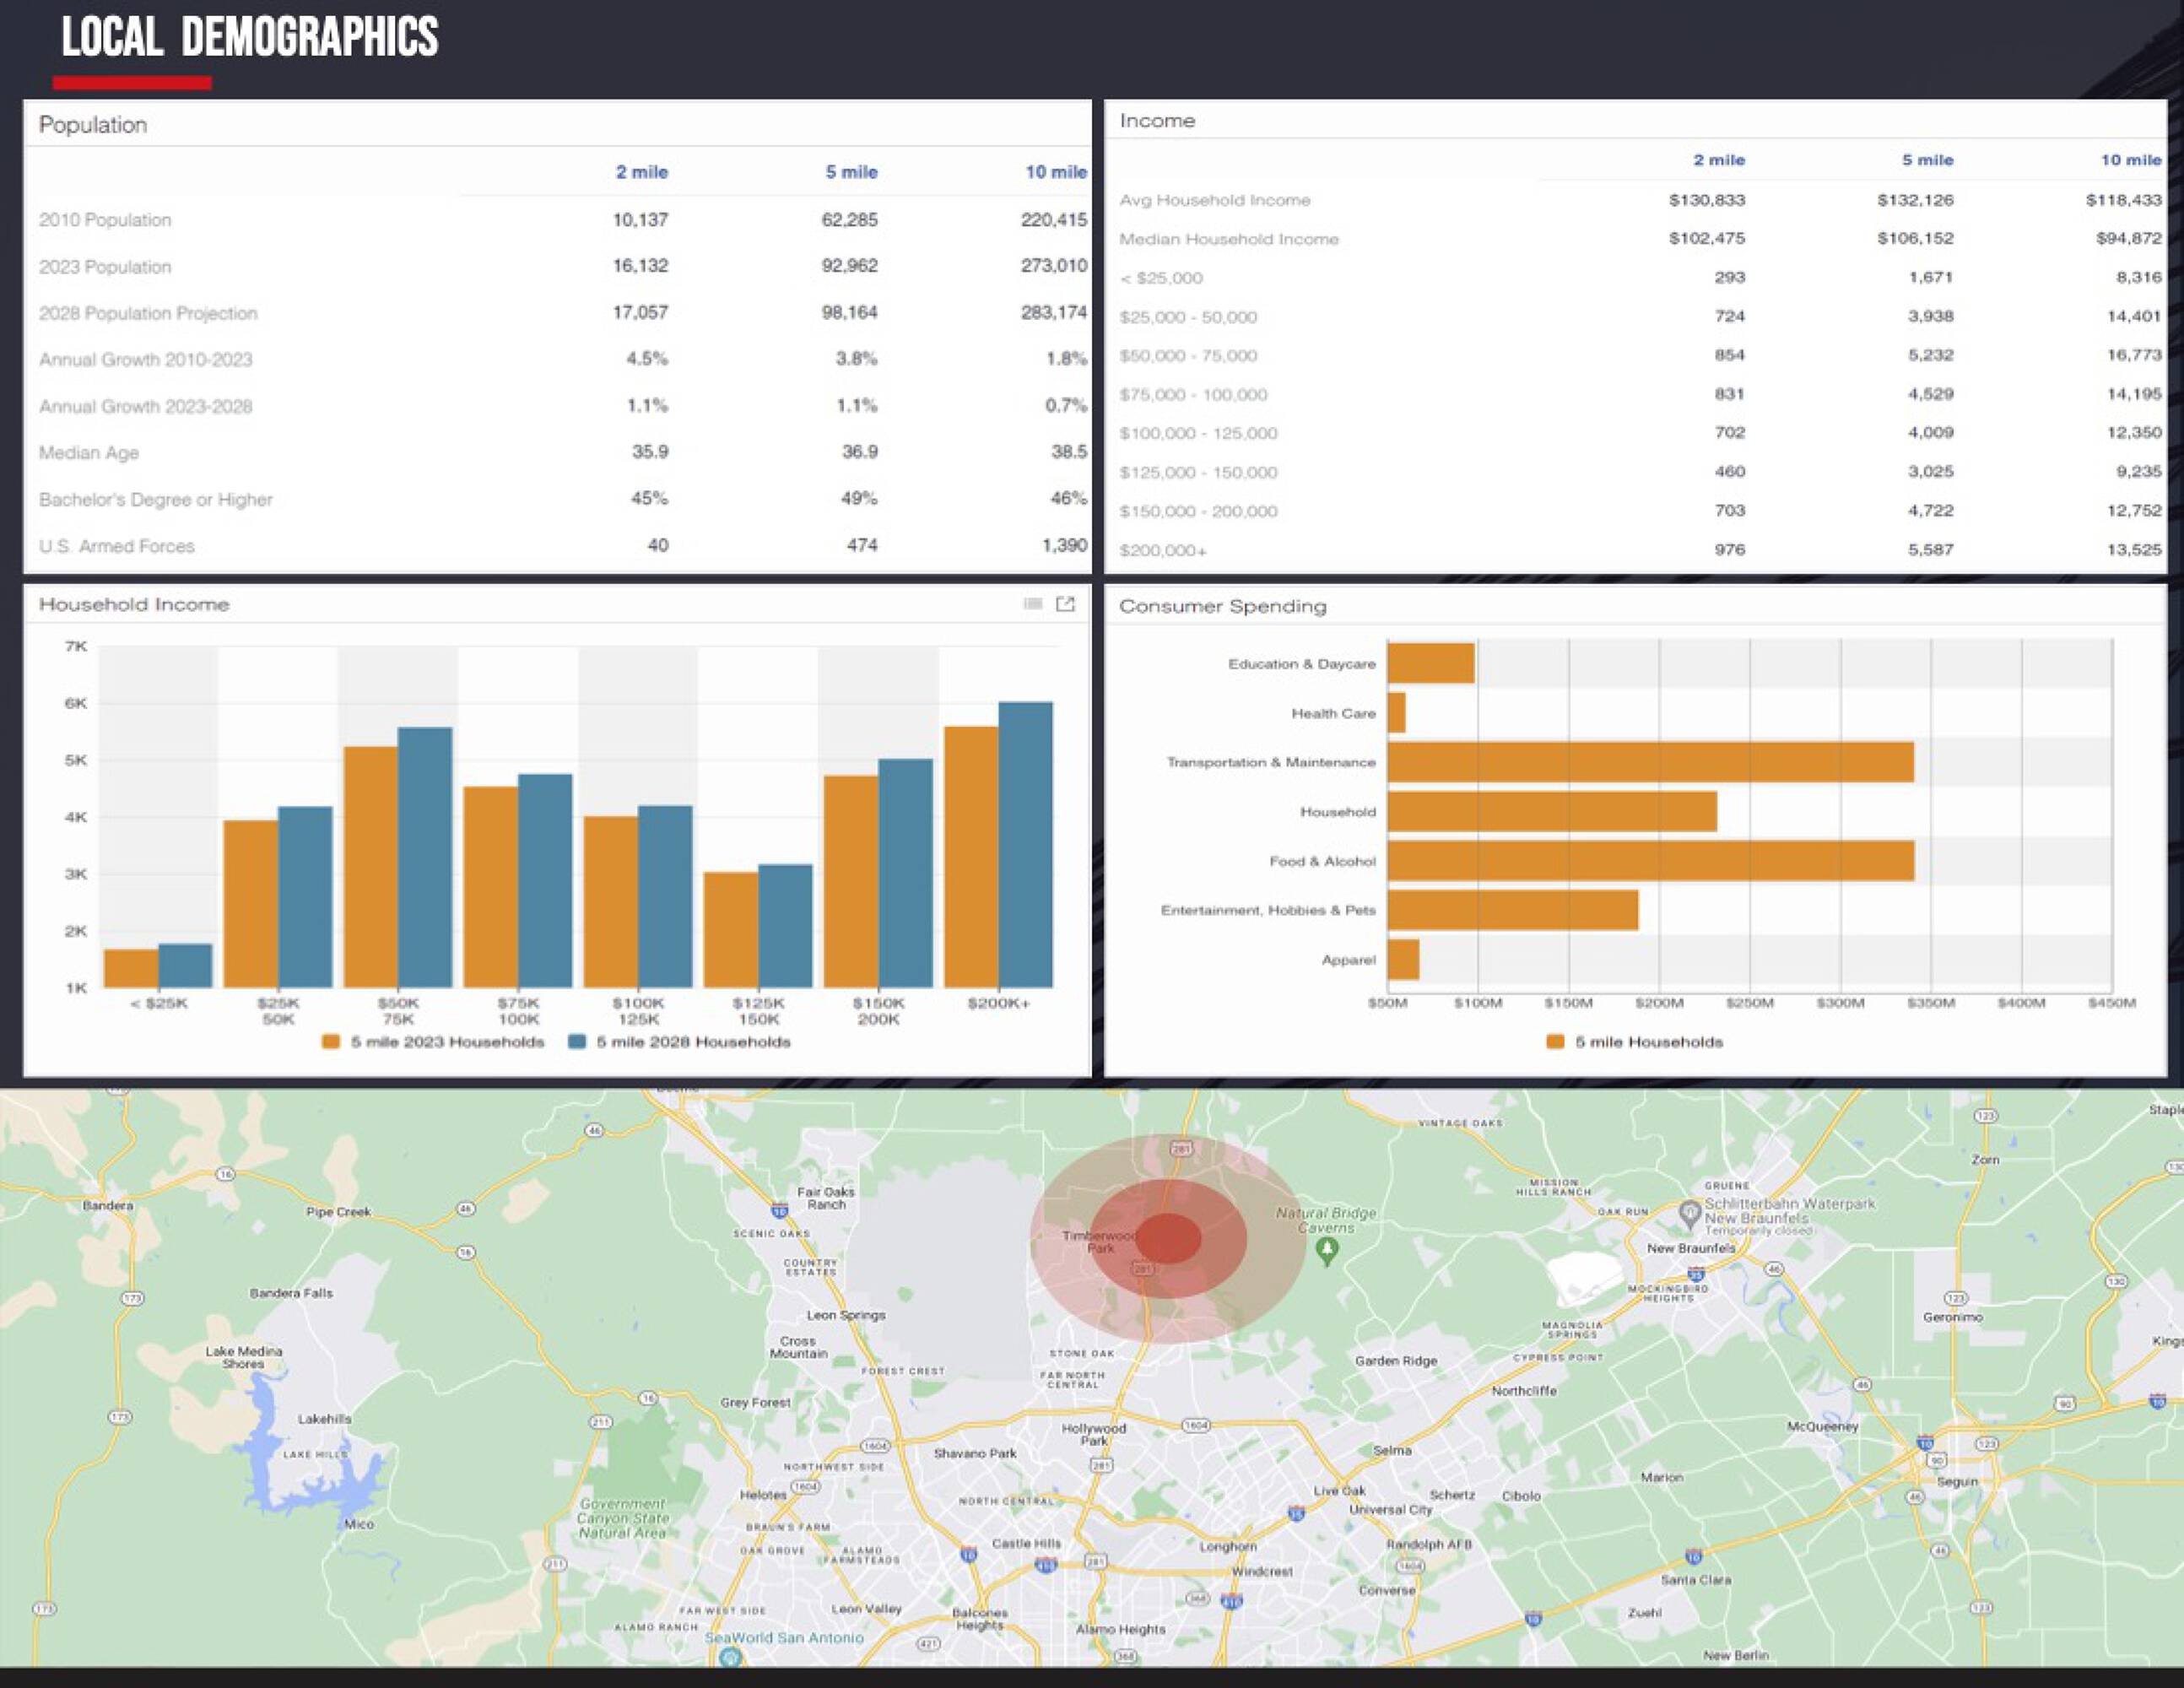Click the orange $200K+ 2023 households bar
Image resolution: width=2184 pixels, height=1688 pixels.
point(970,858)
